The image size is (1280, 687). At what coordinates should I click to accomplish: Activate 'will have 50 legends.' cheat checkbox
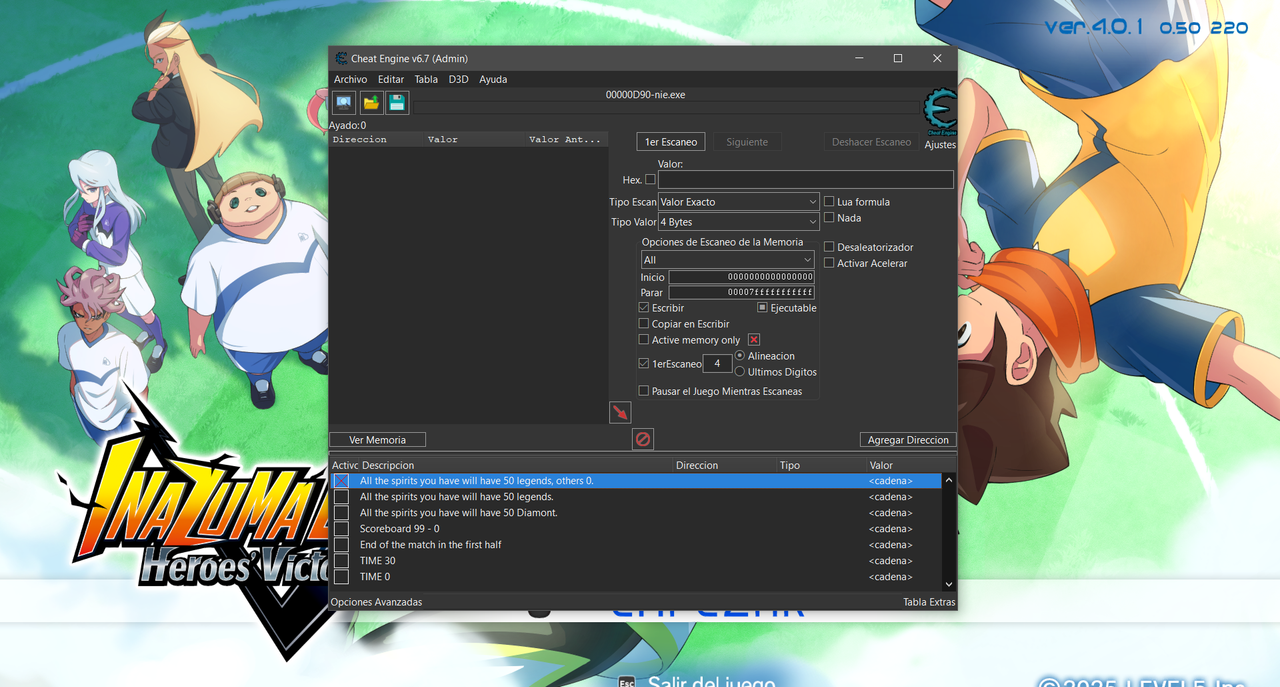(x=342, y=497)
